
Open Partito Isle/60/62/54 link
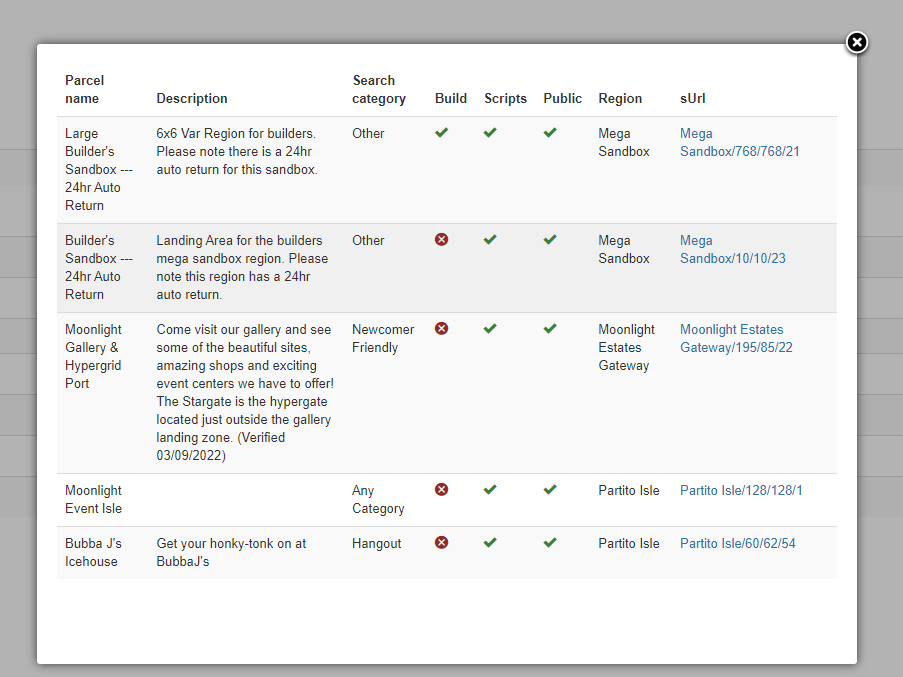(738, 543)
